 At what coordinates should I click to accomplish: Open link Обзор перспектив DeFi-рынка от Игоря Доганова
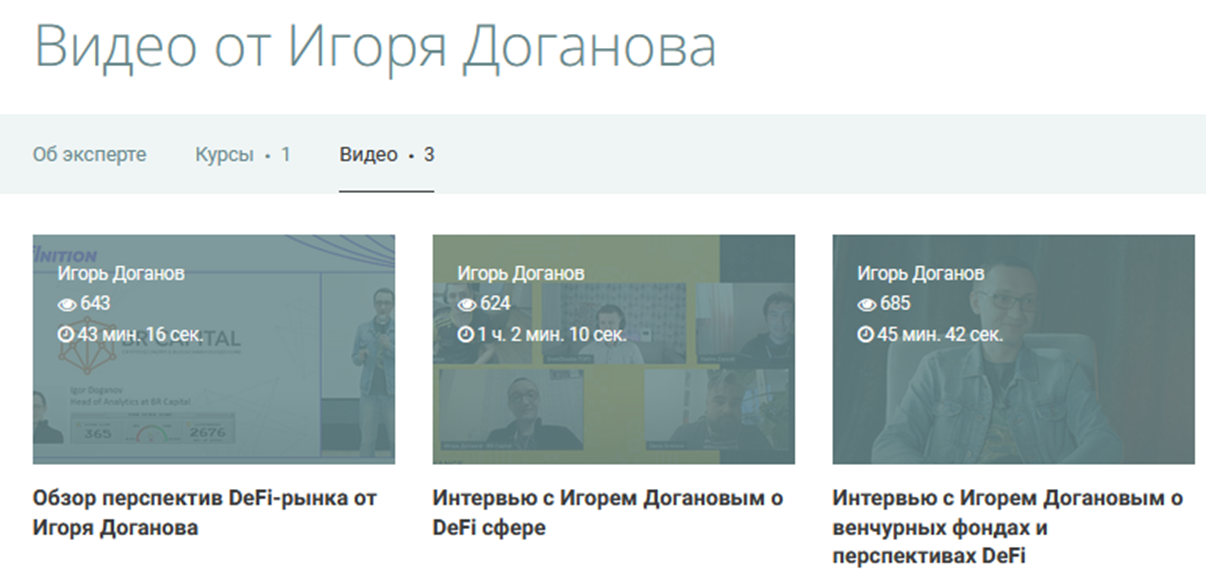[205, 513]
